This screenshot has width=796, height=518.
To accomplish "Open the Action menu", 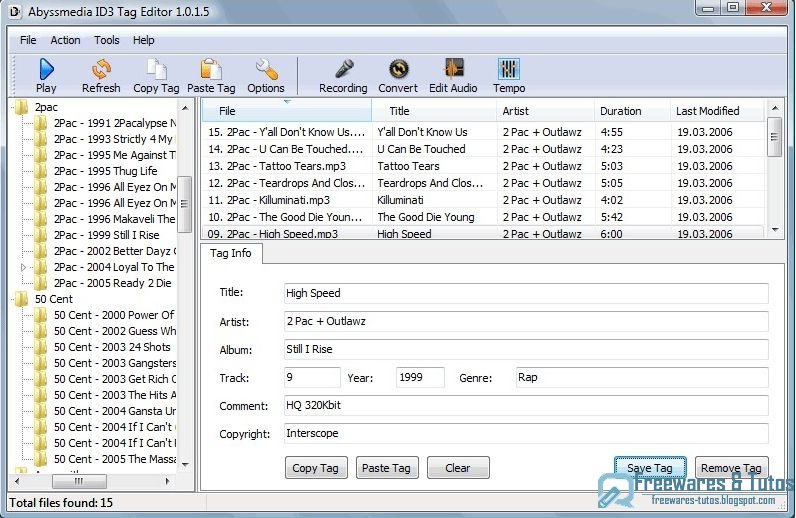I will coord(65,40).
